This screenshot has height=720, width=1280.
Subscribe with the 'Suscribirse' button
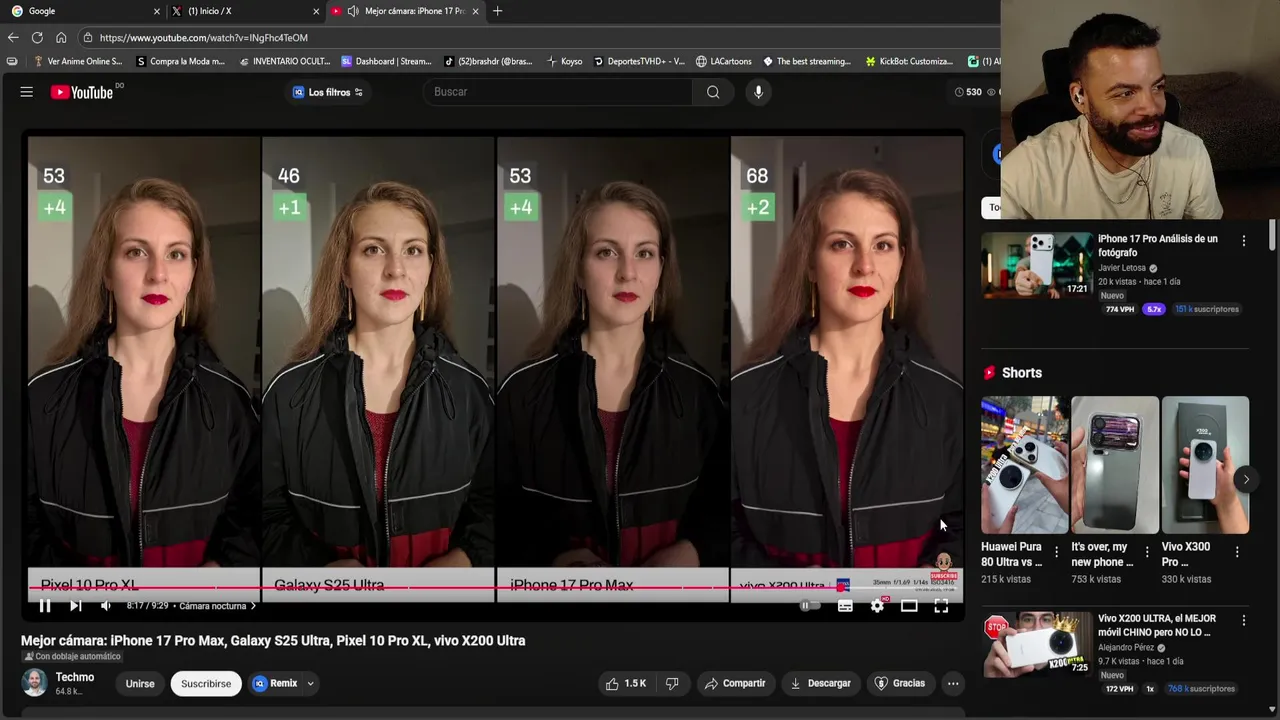click(x=206, y=684)
